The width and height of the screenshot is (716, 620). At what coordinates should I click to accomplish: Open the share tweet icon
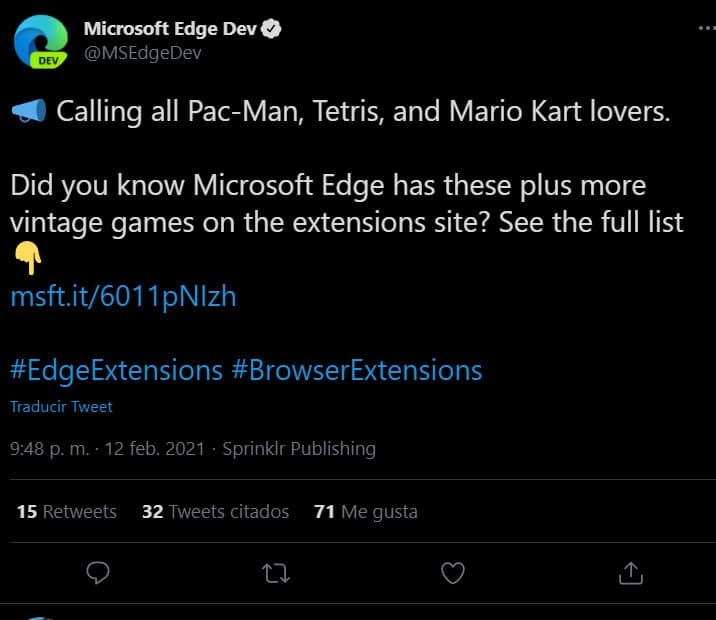click(631, 572)
